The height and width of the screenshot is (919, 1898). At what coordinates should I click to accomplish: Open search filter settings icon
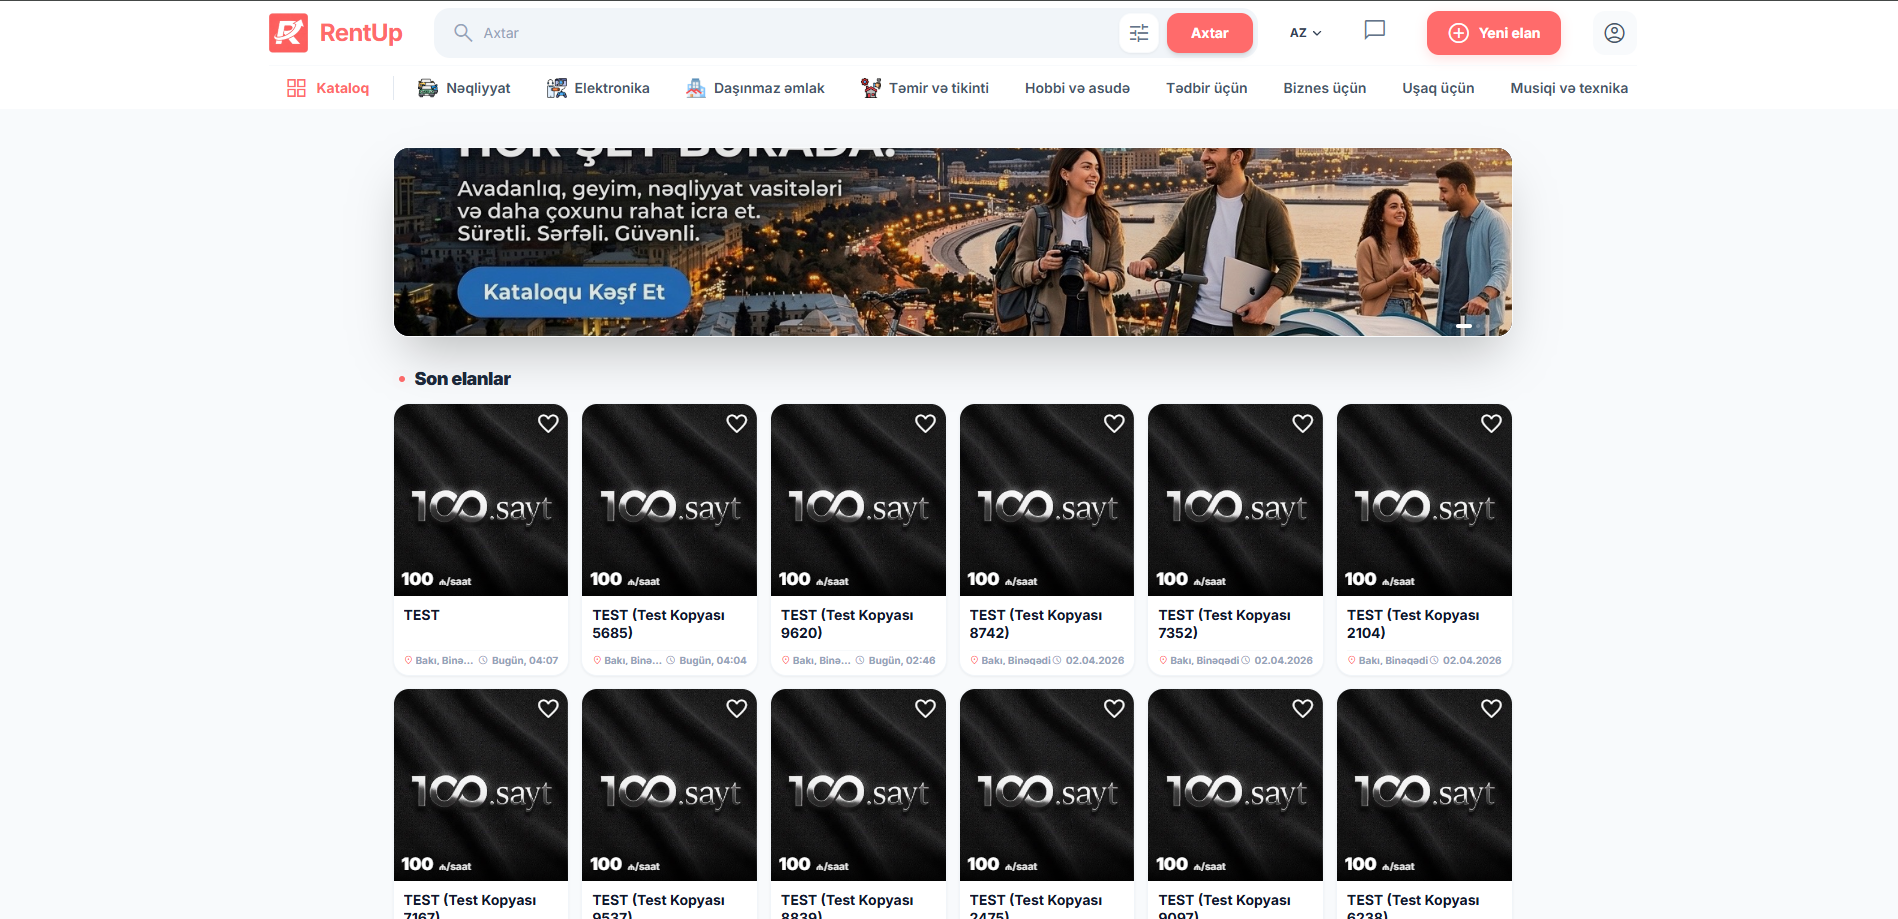[x=1138, y=33]
